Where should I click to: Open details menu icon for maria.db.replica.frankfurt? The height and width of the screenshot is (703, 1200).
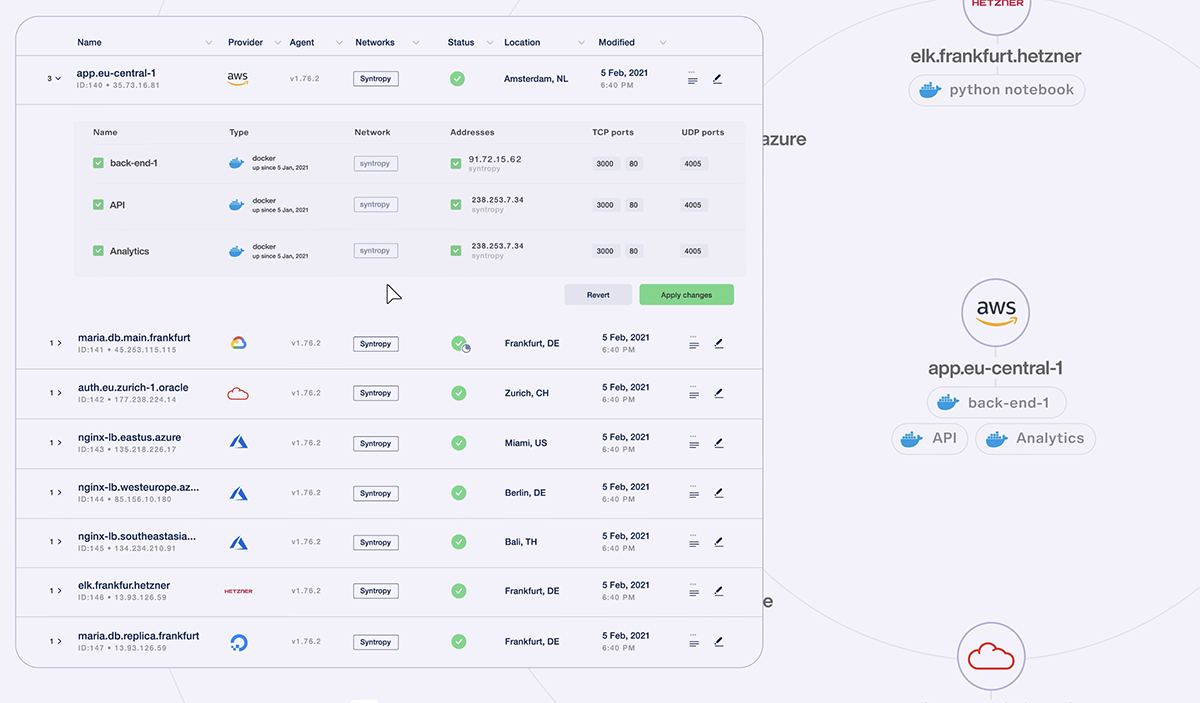(x=694, y=642)
